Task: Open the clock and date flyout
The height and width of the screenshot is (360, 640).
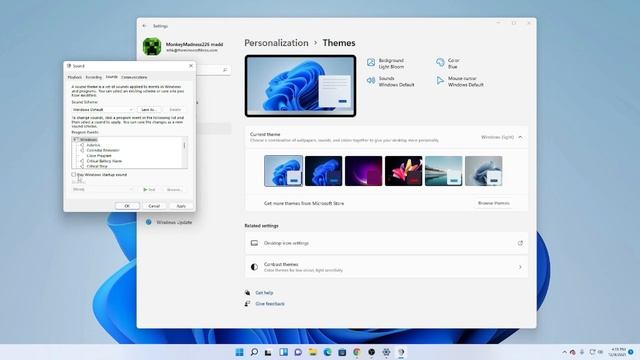Action: (618, 352)
